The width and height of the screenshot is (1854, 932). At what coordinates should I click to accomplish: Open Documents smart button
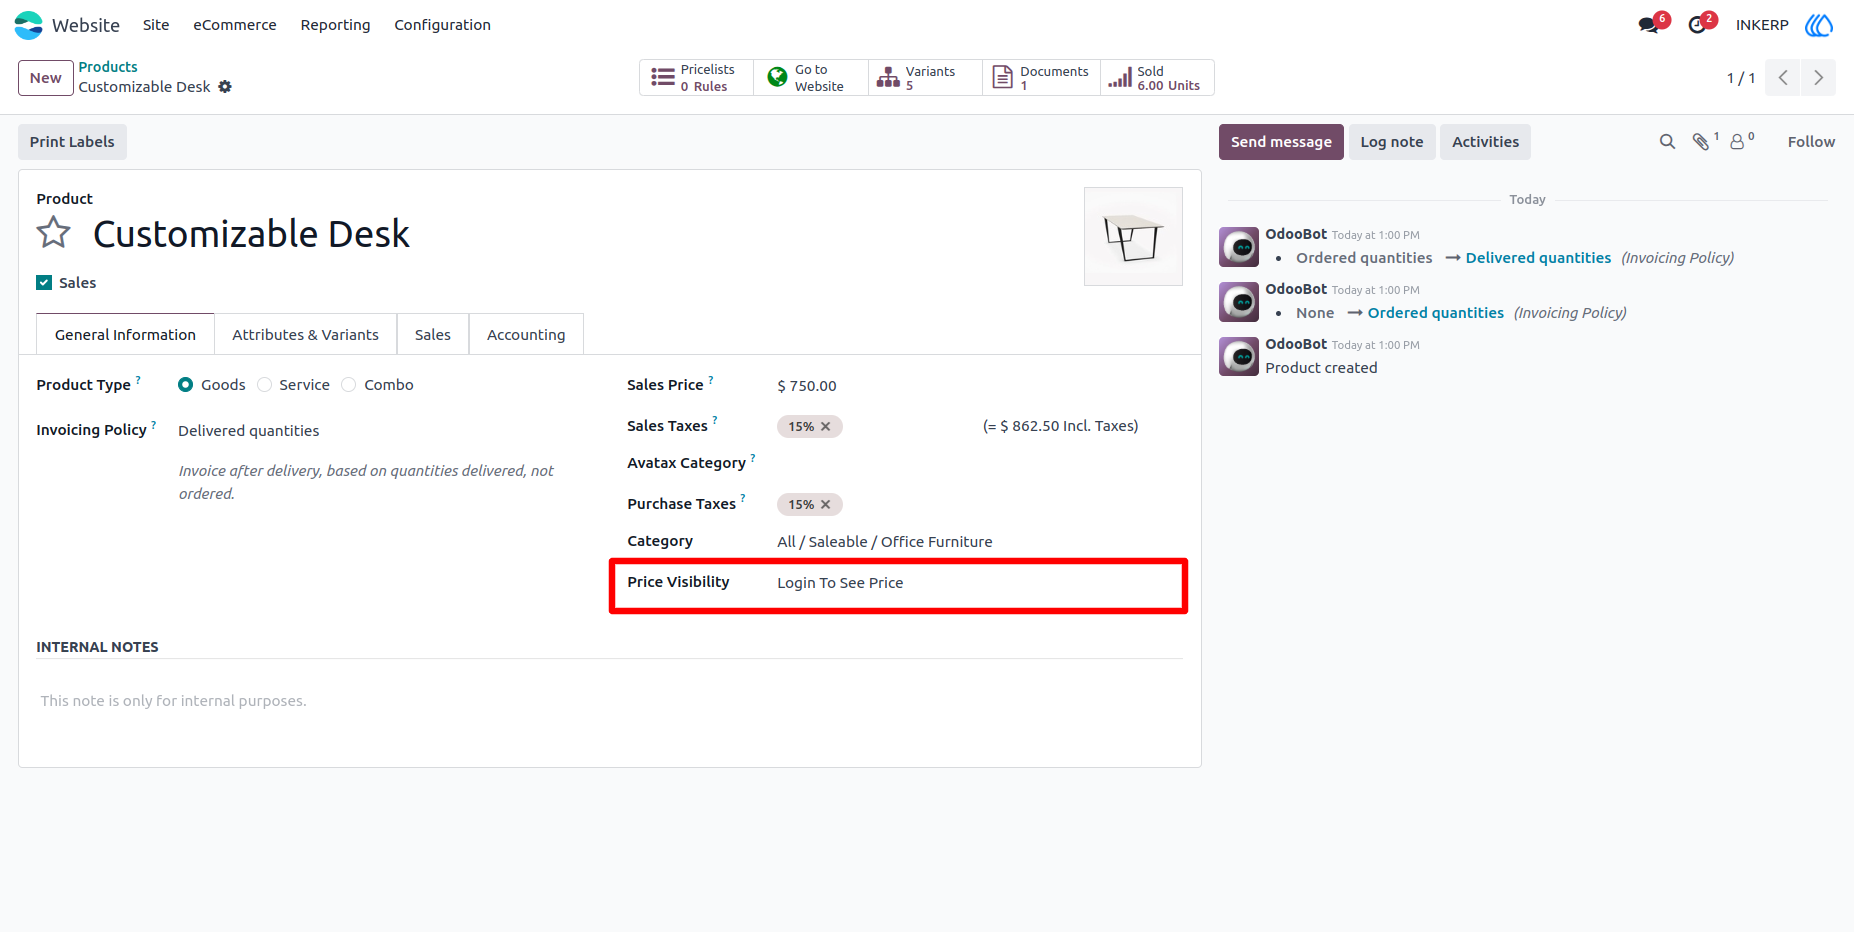[x=1041, y=78]
